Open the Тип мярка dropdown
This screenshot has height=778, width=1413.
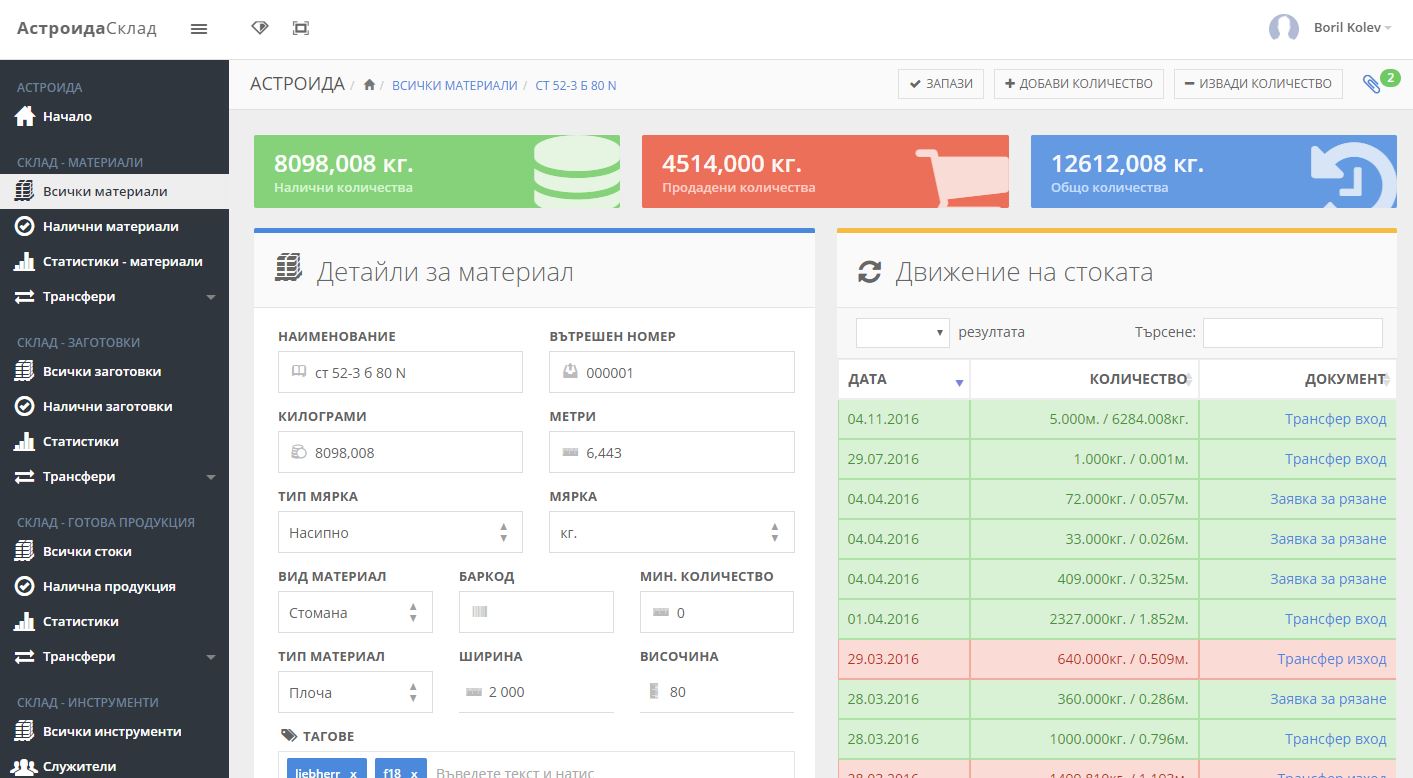400,532
